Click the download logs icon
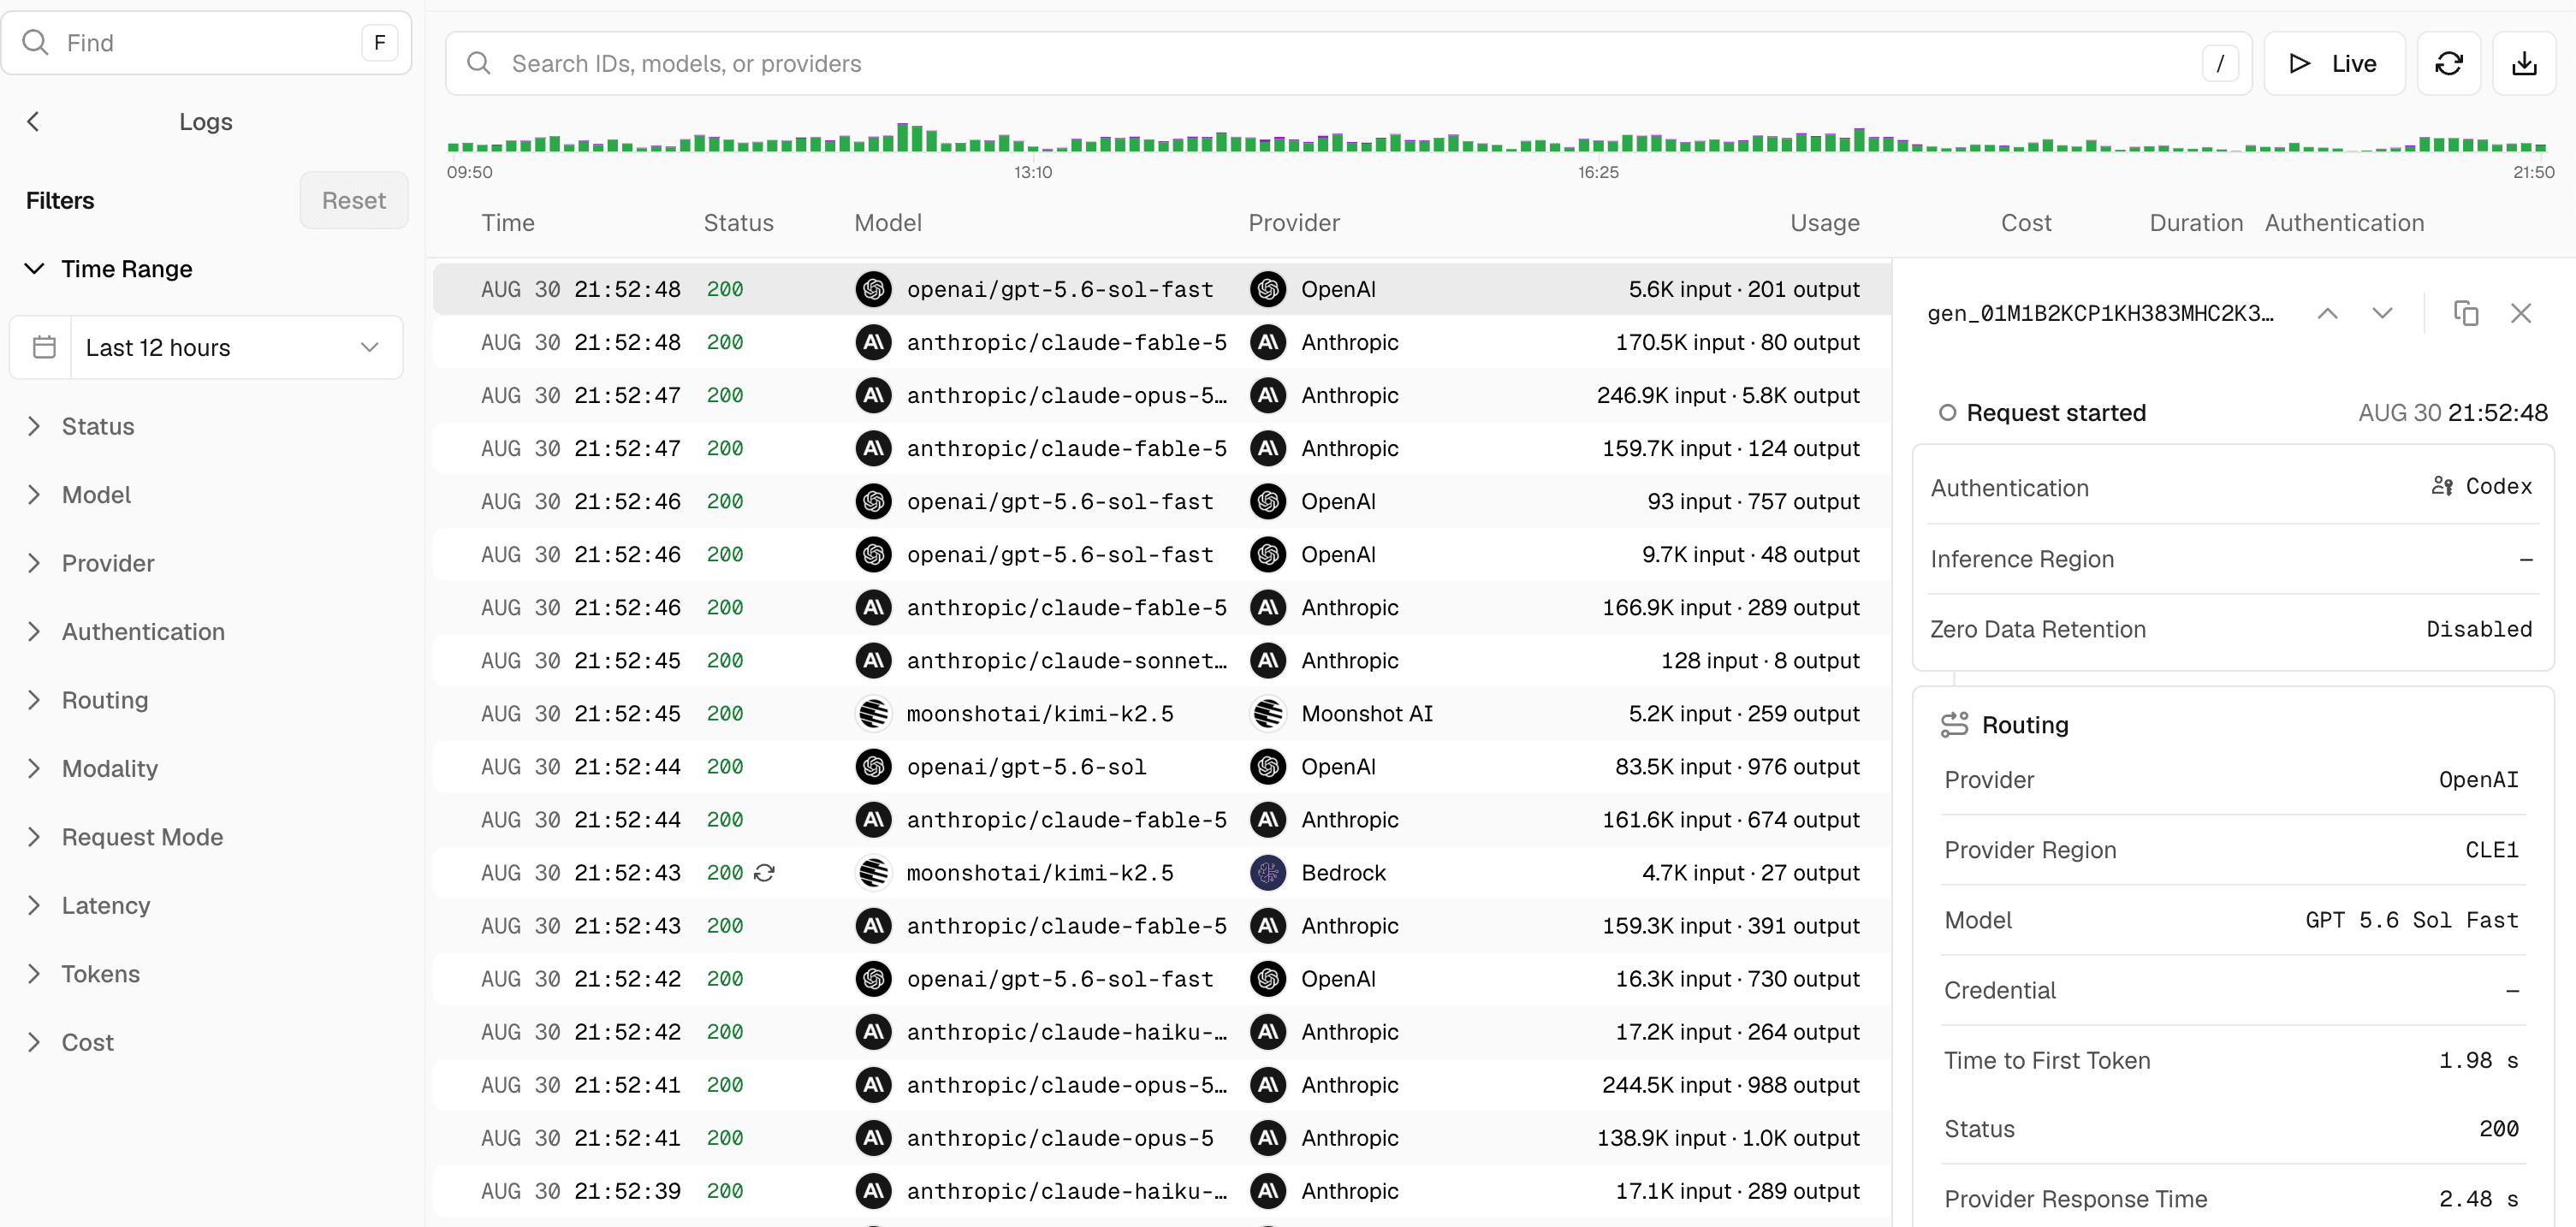 point(2524,64)
